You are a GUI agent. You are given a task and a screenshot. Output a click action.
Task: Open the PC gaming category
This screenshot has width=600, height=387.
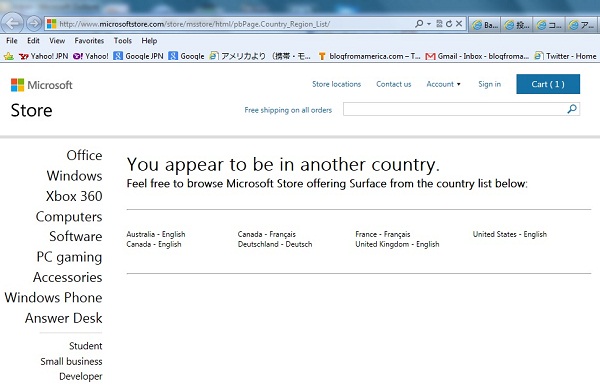pos(69,257)
